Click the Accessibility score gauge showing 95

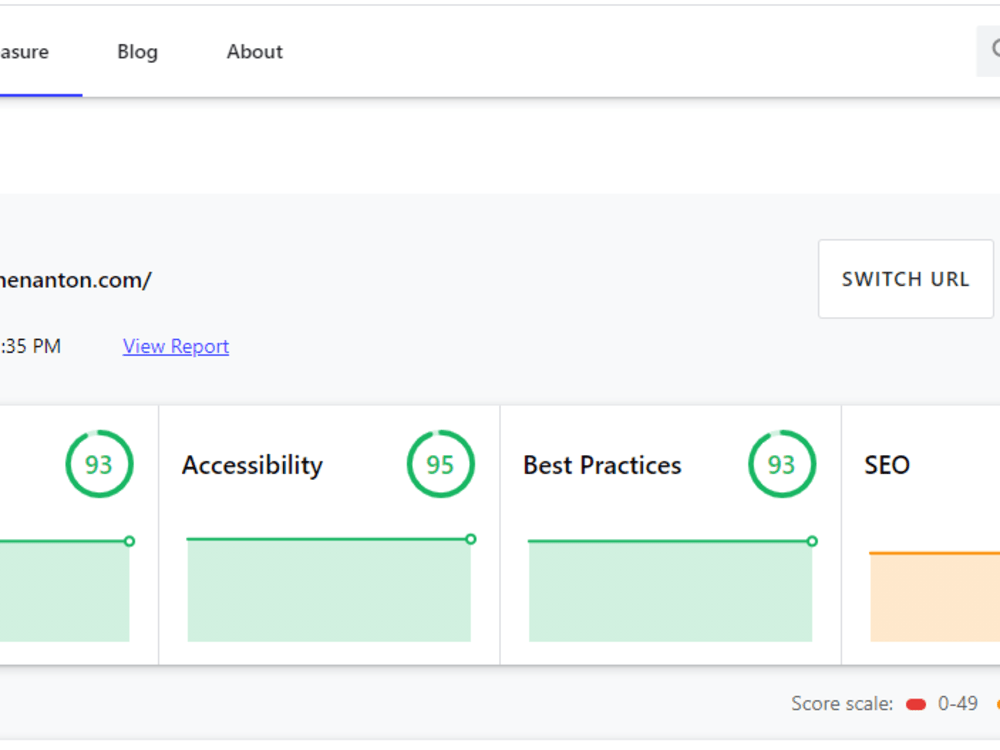pyautogui.click(x=441, y=464)
